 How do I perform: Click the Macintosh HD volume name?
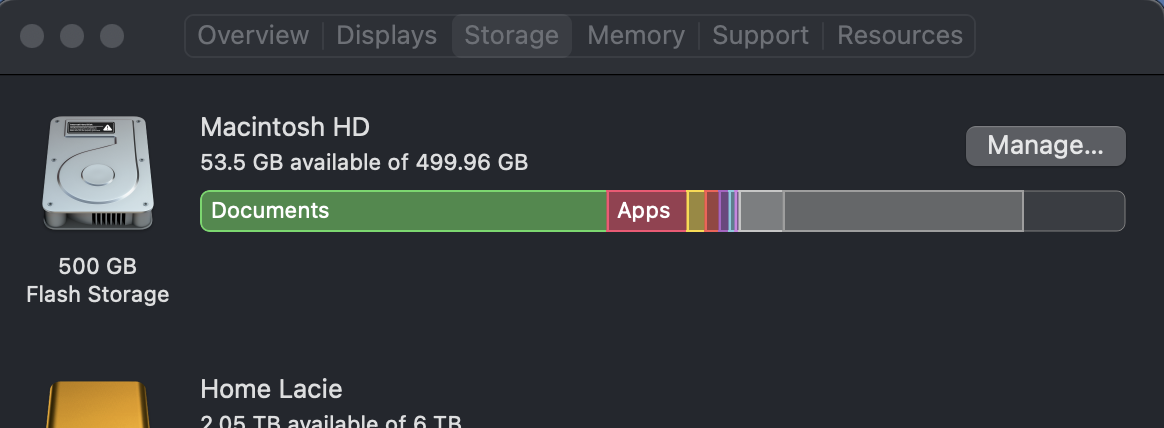[285, 127]
